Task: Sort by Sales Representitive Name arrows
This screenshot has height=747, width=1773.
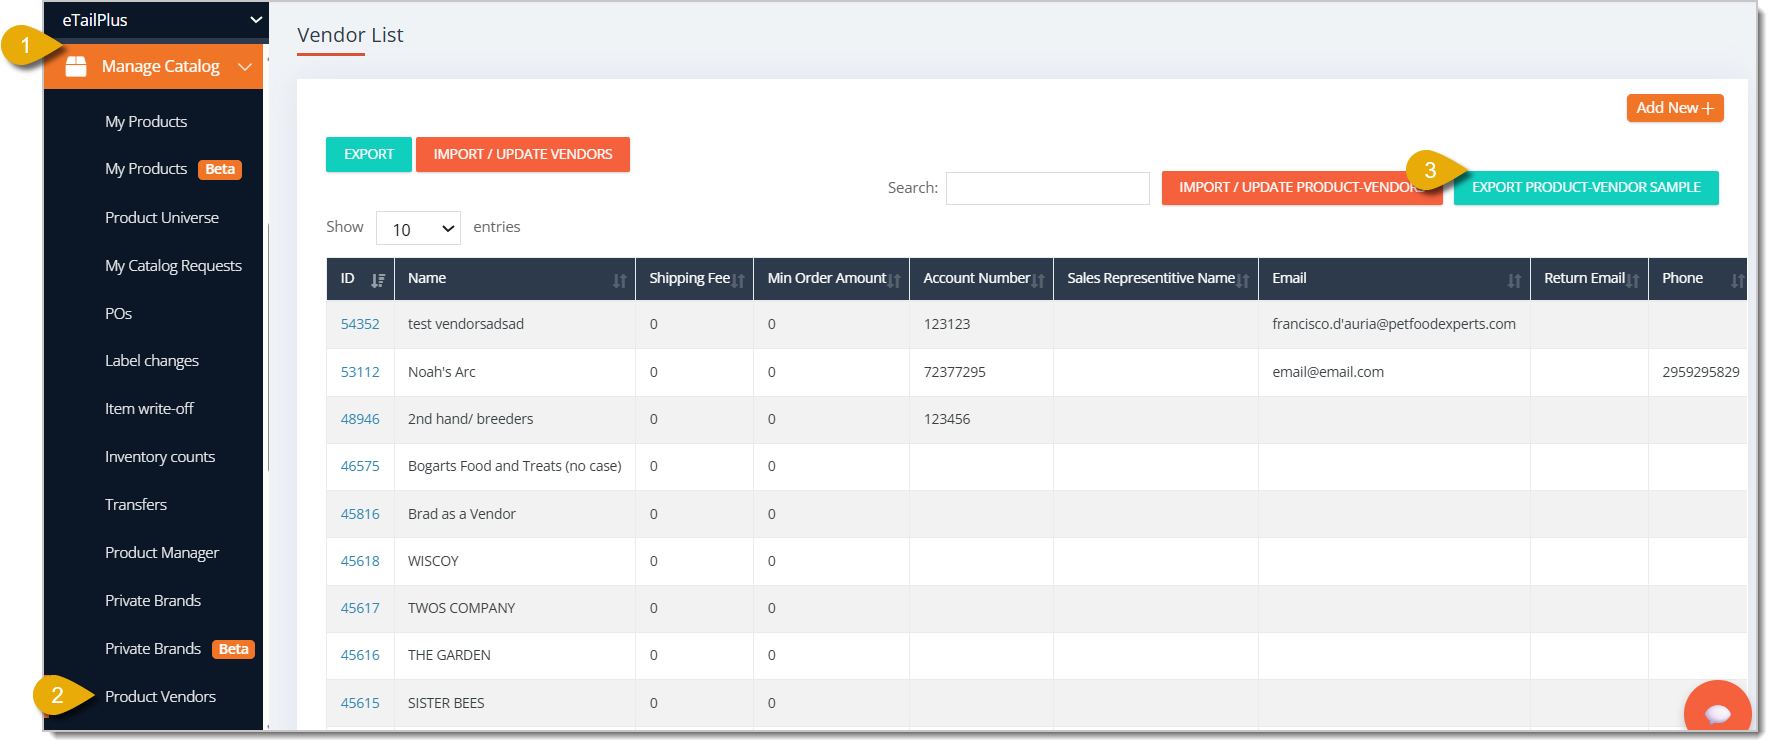Action: tap(1243, 280)
